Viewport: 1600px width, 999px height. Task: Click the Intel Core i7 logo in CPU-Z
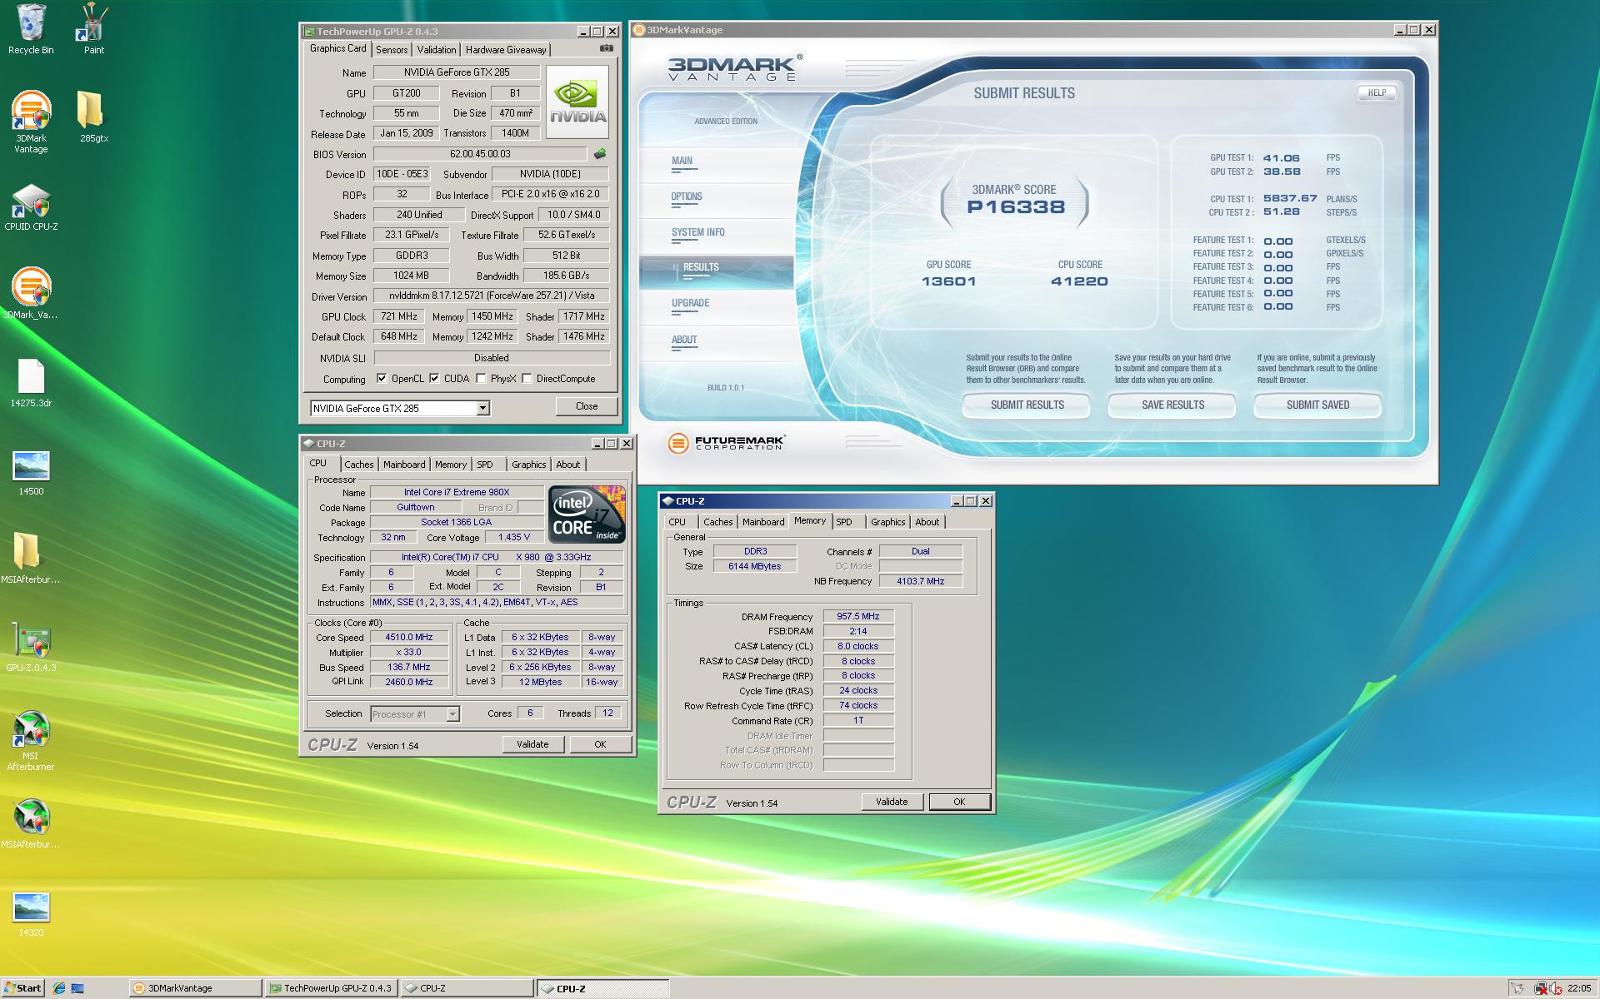coord(588,514)
